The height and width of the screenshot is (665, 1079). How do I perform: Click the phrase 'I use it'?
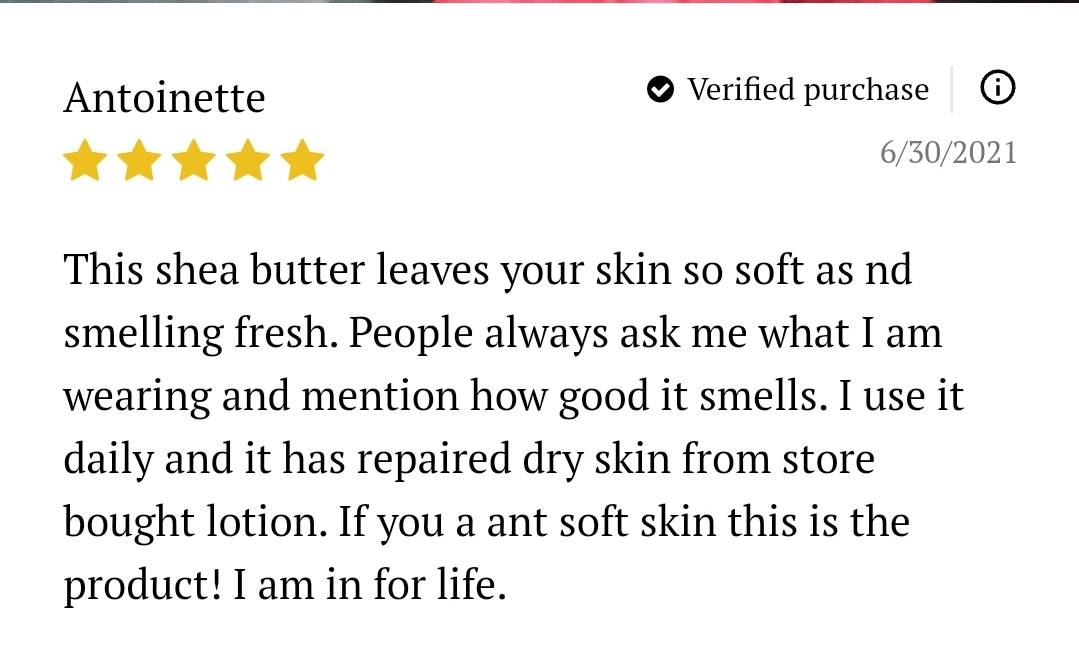(x=901, y=396)
